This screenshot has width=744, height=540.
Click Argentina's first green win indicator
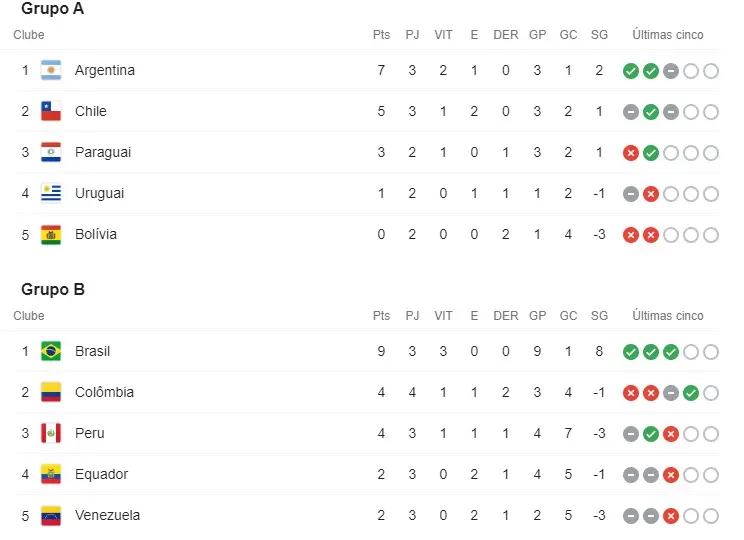coord(630,71)
